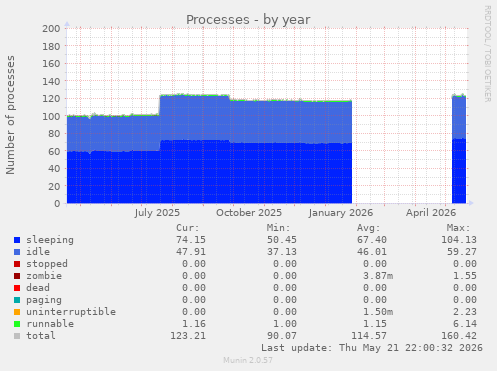Image resolution: width=497 pixels, height=371 pixels.
Task: Click the 'Min:' column header
Action: click(278, 228)
